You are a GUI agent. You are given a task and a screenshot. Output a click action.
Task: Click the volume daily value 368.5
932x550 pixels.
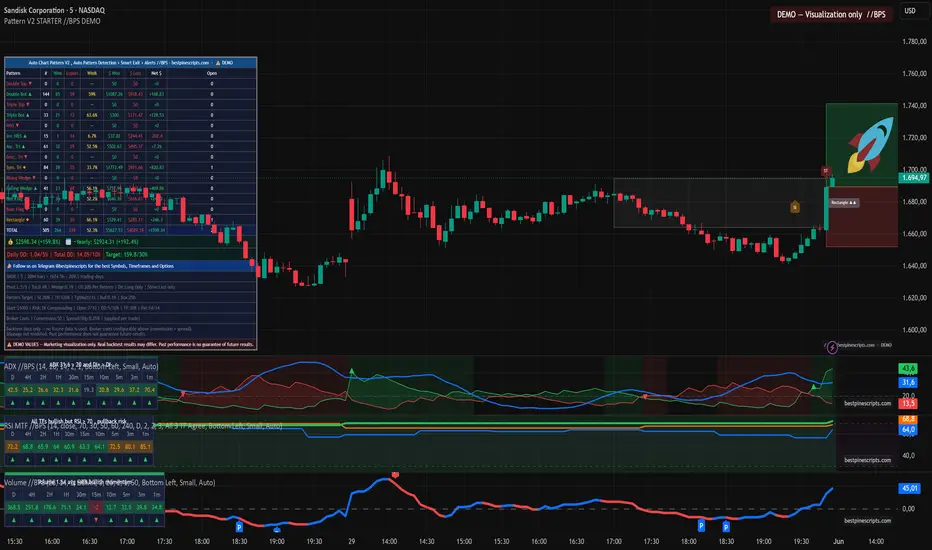point(14,507)
